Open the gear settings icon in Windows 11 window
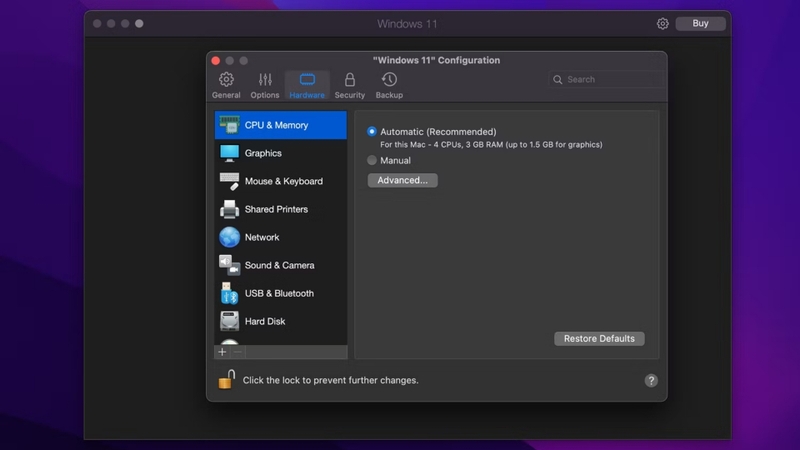800x450 pixels. pos(662,23)
